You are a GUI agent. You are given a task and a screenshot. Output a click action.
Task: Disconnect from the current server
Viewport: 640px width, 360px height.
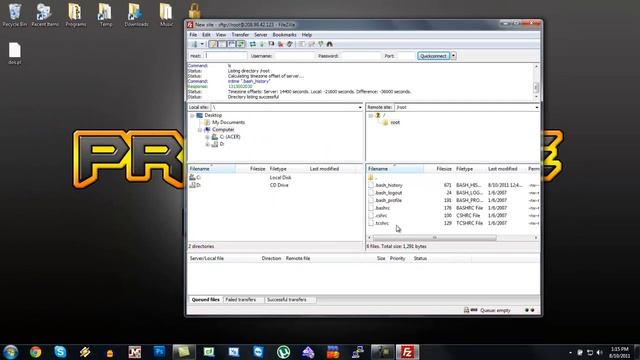281,44
